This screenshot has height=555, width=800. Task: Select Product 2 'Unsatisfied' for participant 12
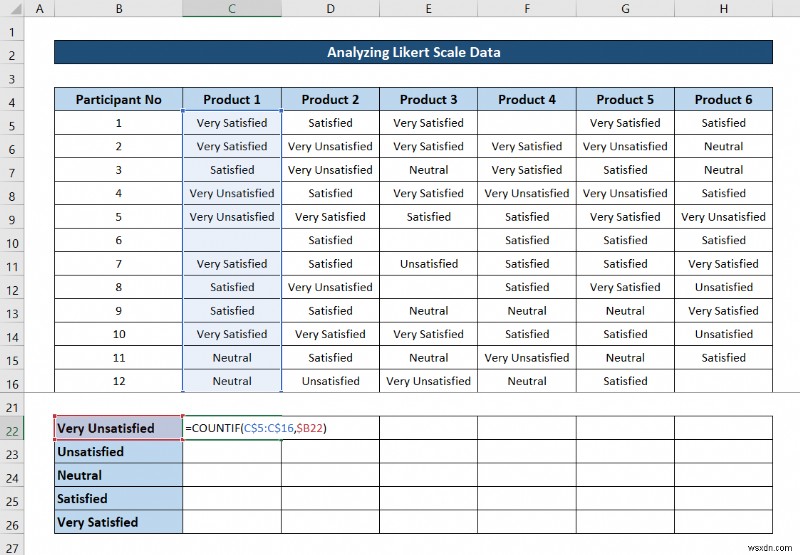point(330,381)
